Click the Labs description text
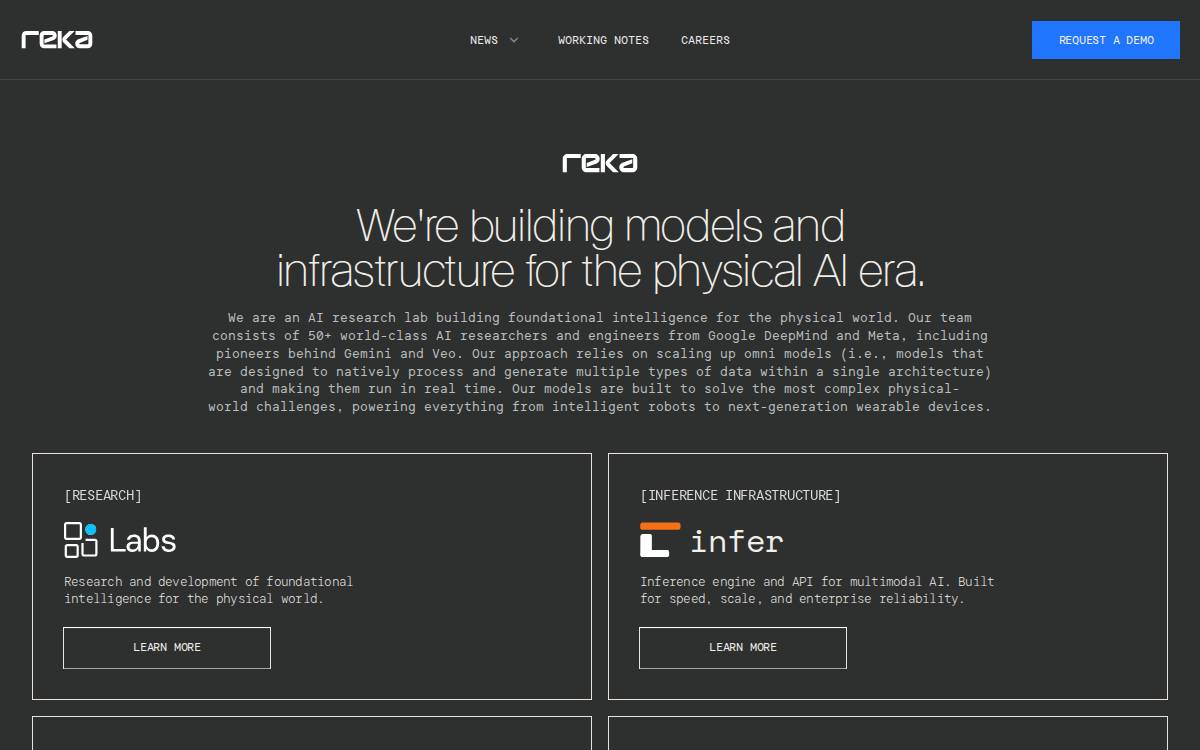Screen dimensions: 1200x750 tap(208, 590)
